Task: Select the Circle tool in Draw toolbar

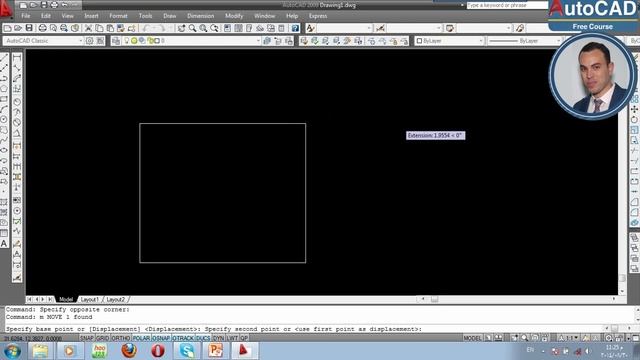Action: (4, 120)
